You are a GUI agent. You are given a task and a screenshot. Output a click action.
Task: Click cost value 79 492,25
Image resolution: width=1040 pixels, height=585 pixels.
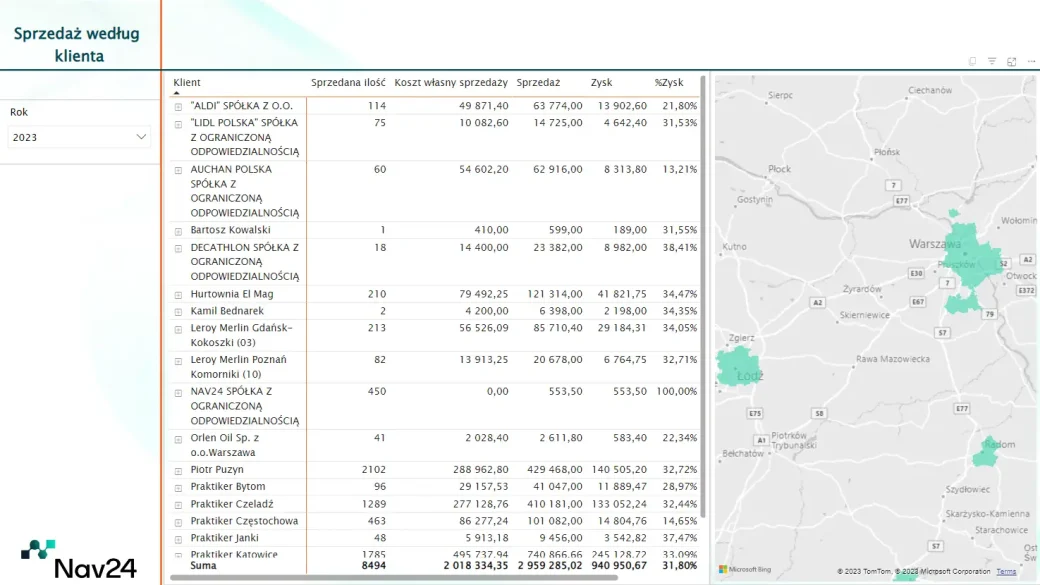pyautogui.click(x=484, y=294)
